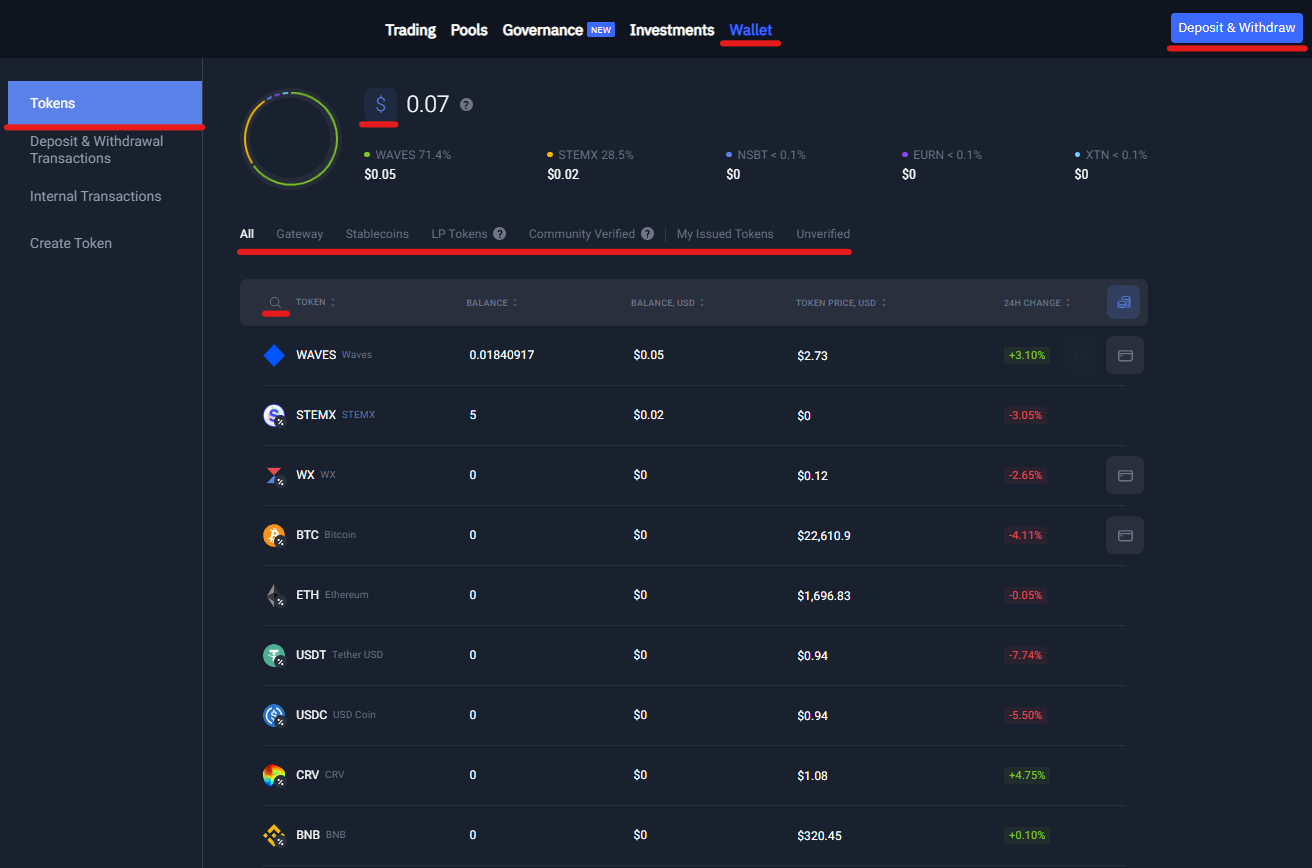Open Internal Transactions in the sidebar

[95, 196]
